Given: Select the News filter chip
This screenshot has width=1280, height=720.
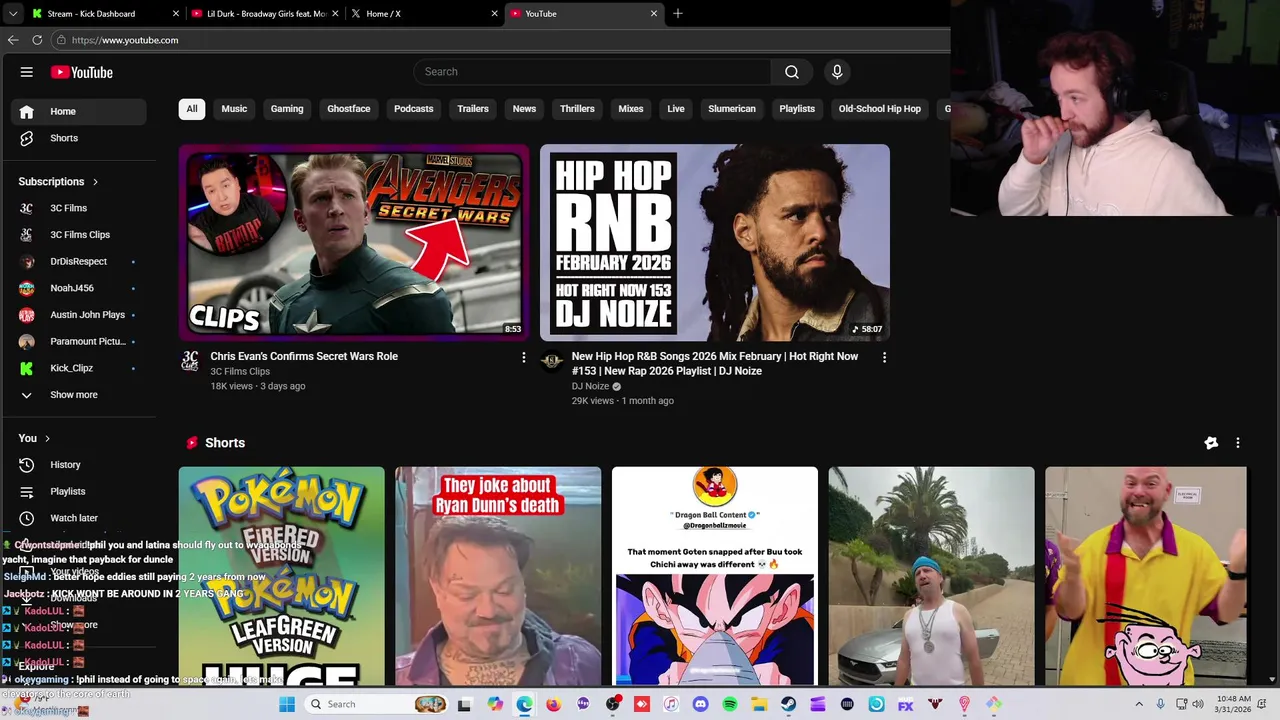Looking at the screenshot, I should [x=524, y=109].
